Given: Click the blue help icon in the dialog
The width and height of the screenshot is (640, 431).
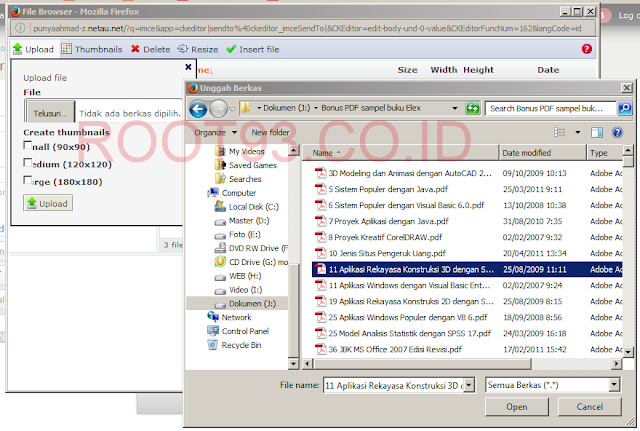Looking at the screenshot, I should [617, 132].
